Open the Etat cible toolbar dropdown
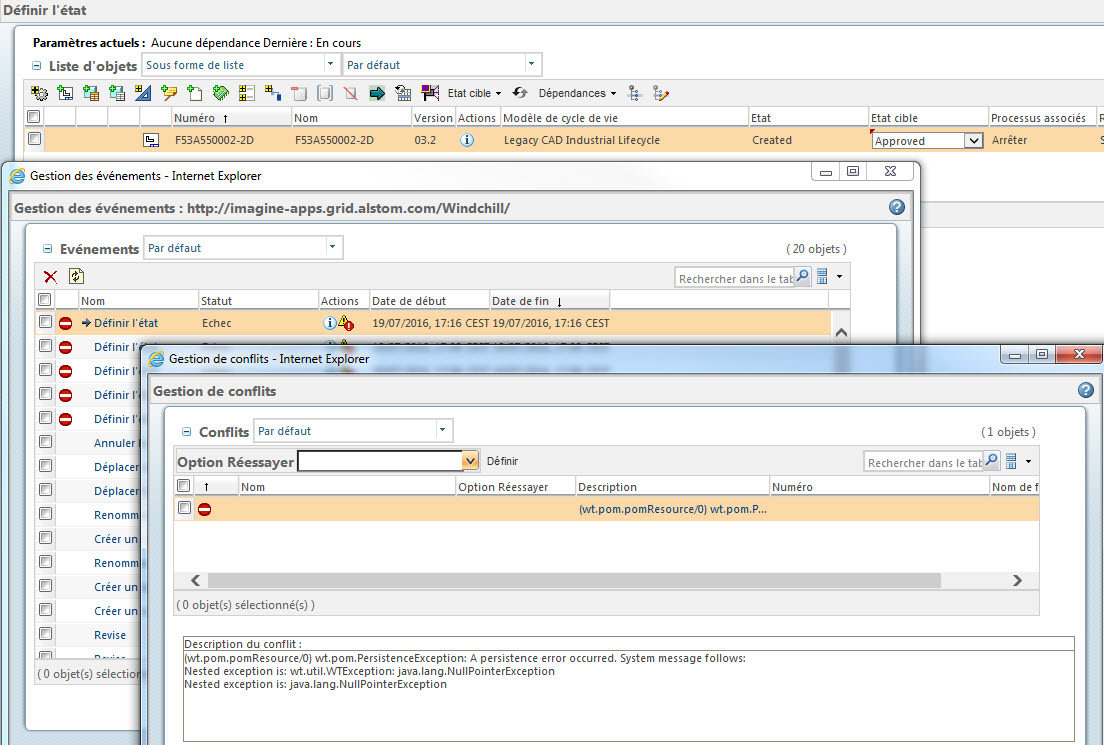1104x745 pixels. click(x=475, y=93)
